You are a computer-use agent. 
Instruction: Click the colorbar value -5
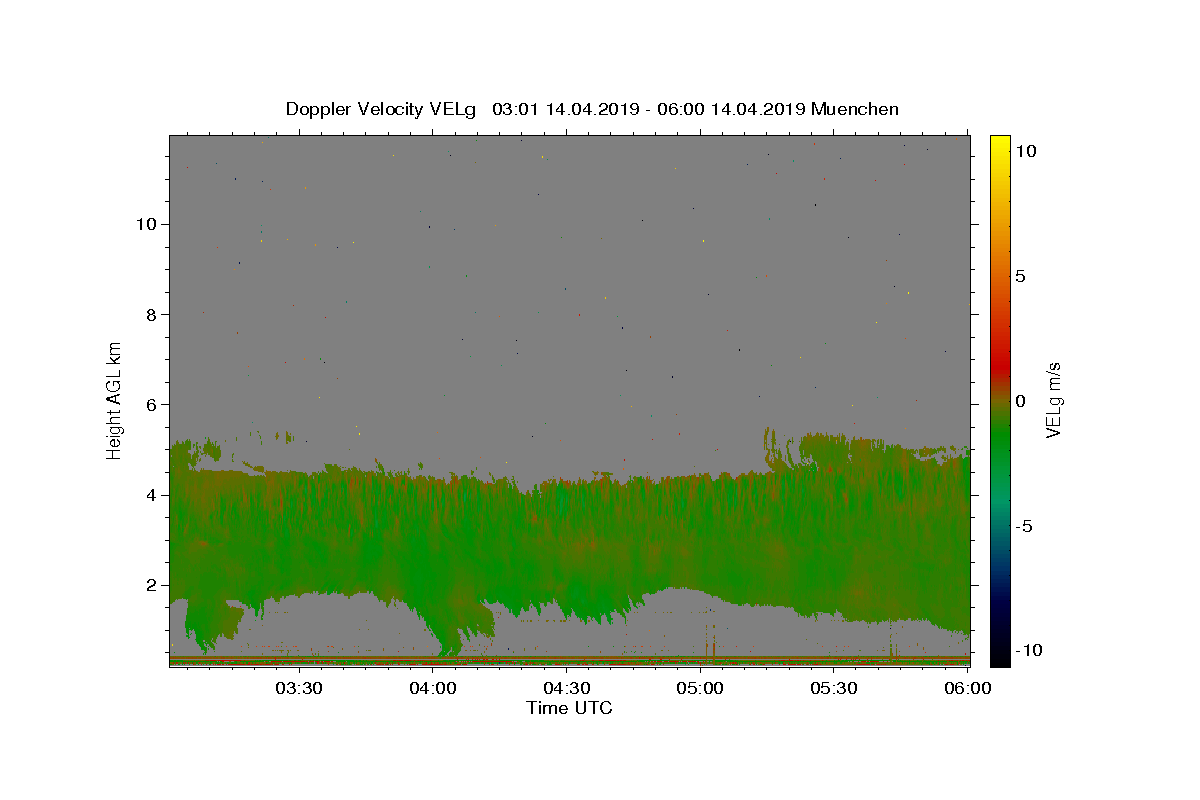(x=1024, y=526)
